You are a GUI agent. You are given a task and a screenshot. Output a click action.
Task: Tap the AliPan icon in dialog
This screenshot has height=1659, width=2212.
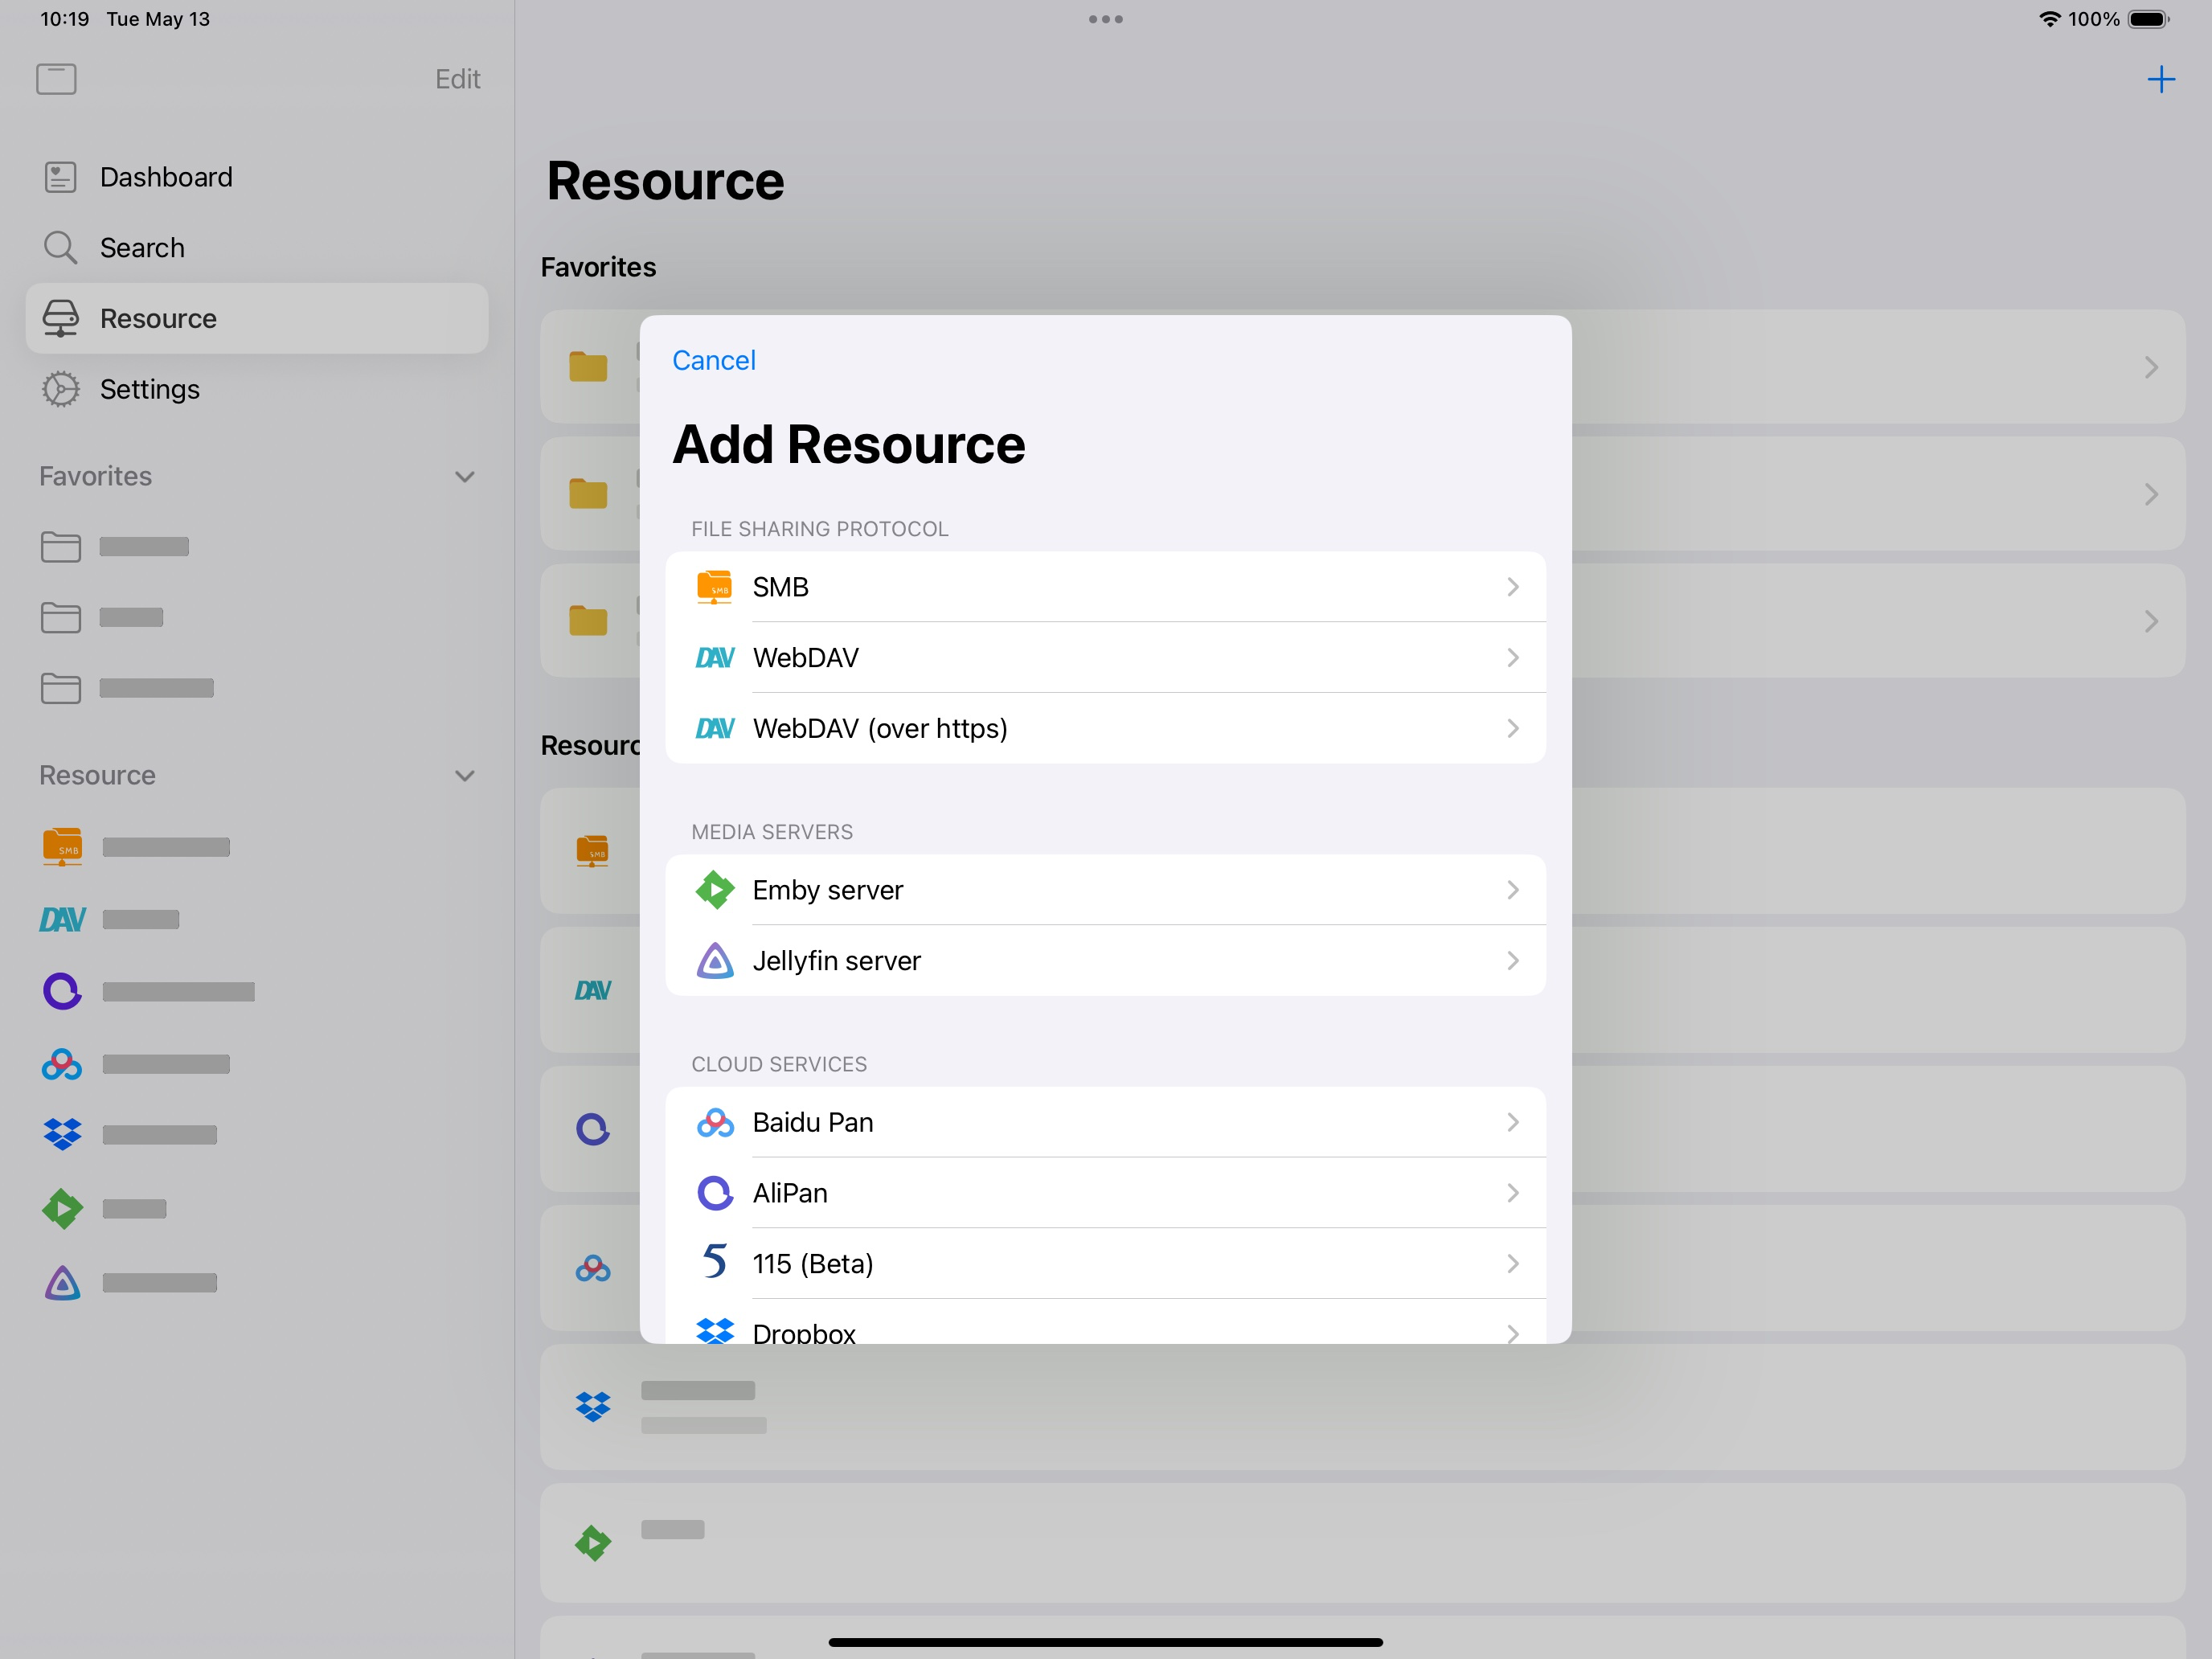pyautogui.click(x=714, y=1193)
